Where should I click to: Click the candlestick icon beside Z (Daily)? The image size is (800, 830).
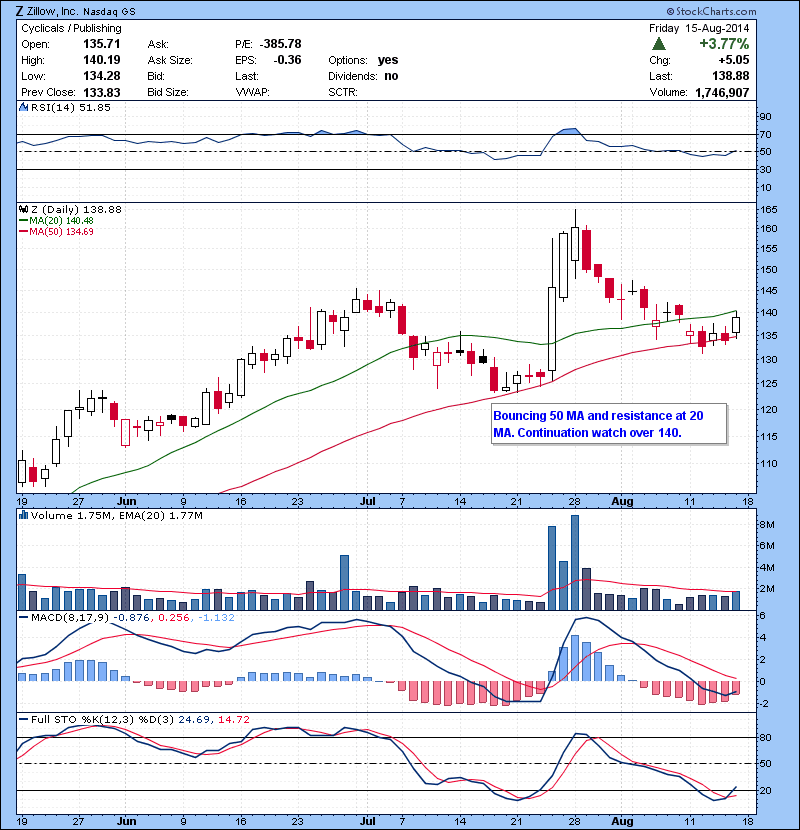pyautogui.click(x=23, y=209)
